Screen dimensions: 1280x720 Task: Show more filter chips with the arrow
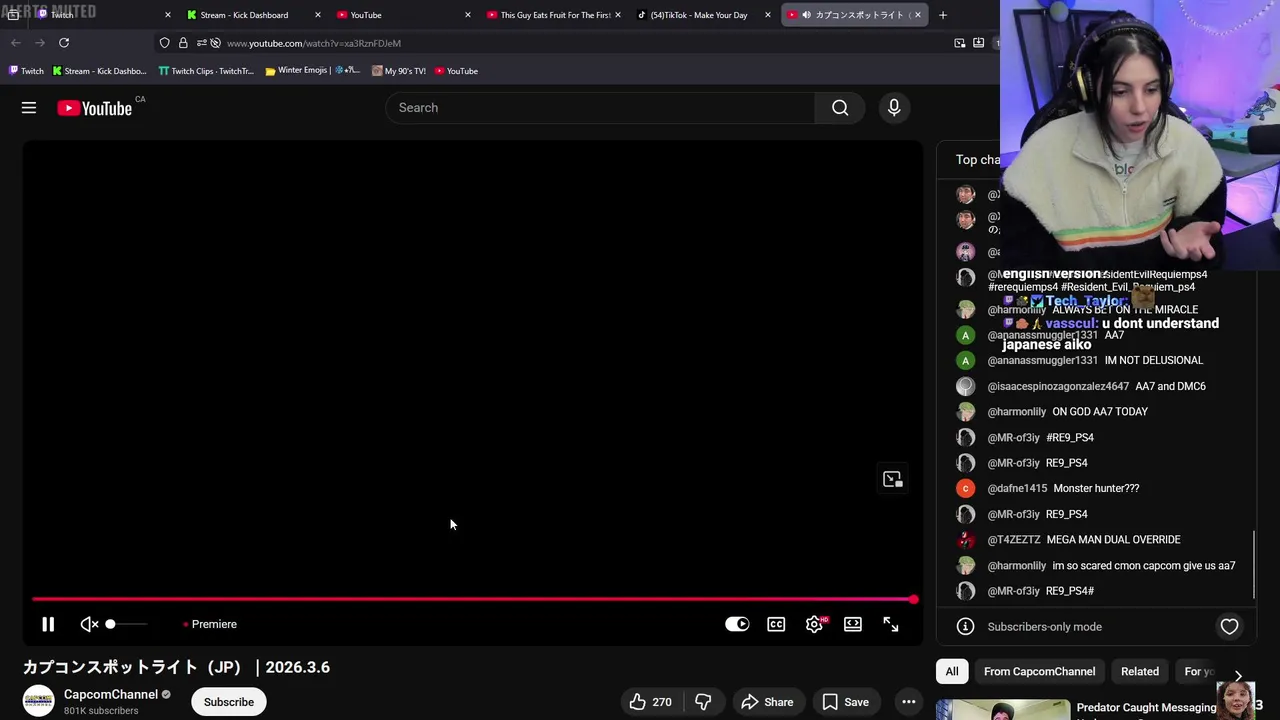(x=1238, y=675)
